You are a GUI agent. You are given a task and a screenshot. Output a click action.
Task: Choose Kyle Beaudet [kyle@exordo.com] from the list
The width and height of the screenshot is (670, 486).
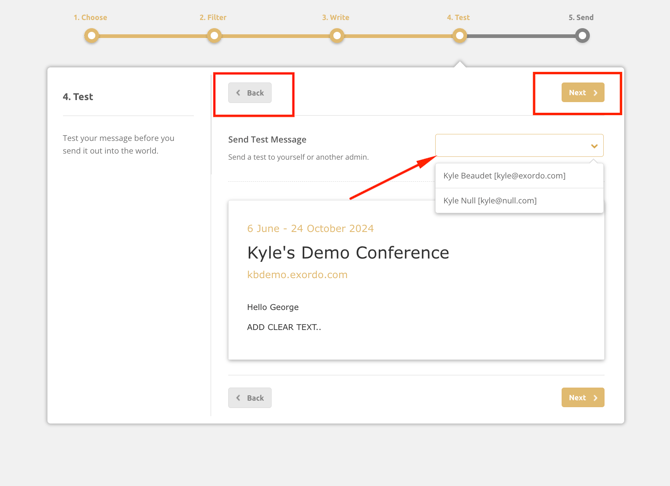coord(505,176)
